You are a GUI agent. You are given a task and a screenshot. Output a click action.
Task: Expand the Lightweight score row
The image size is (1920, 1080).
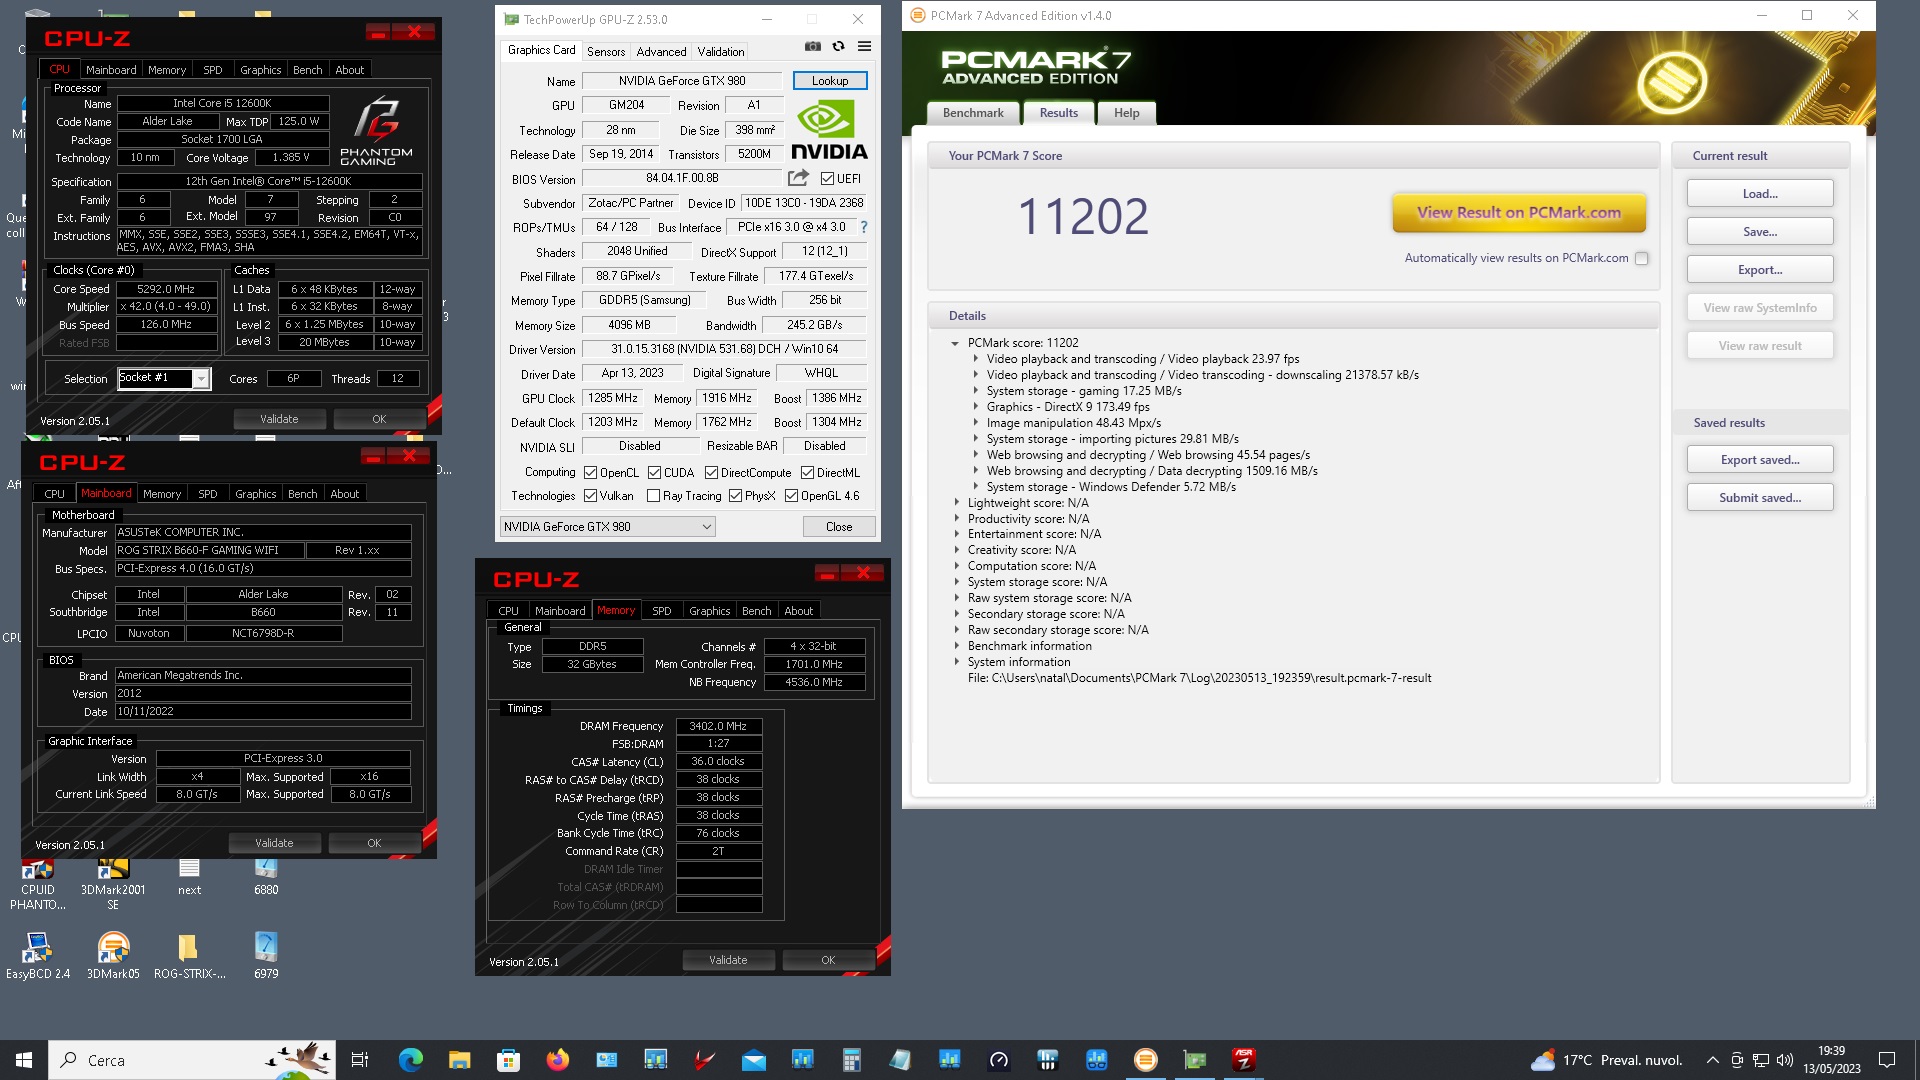click(x=956, y=503)
